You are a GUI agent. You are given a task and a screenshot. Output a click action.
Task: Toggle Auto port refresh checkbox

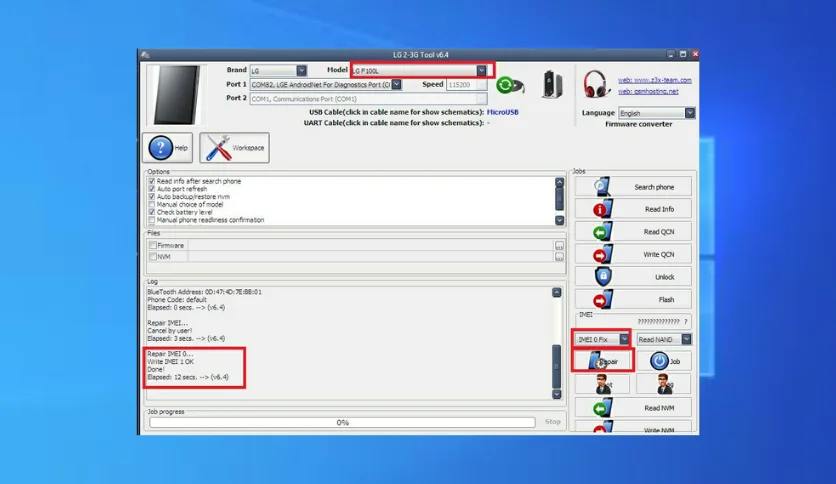(152, 189)
